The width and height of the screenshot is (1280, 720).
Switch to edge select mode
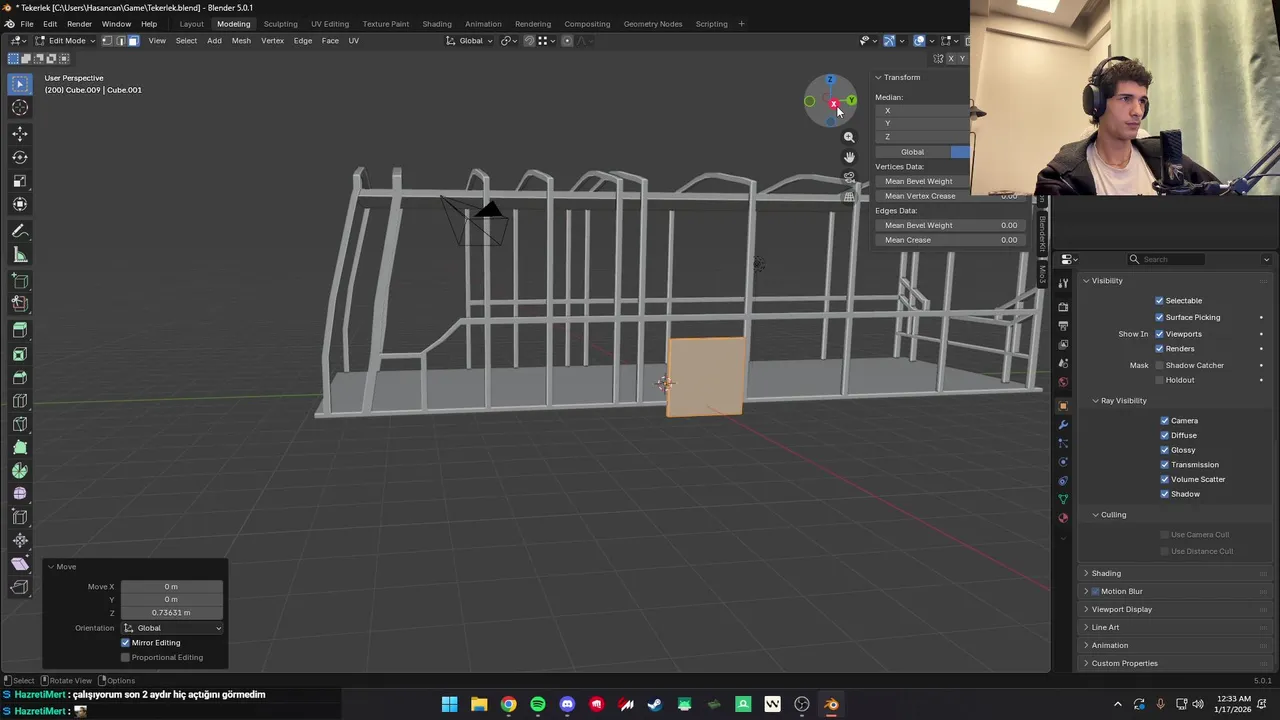120,41
